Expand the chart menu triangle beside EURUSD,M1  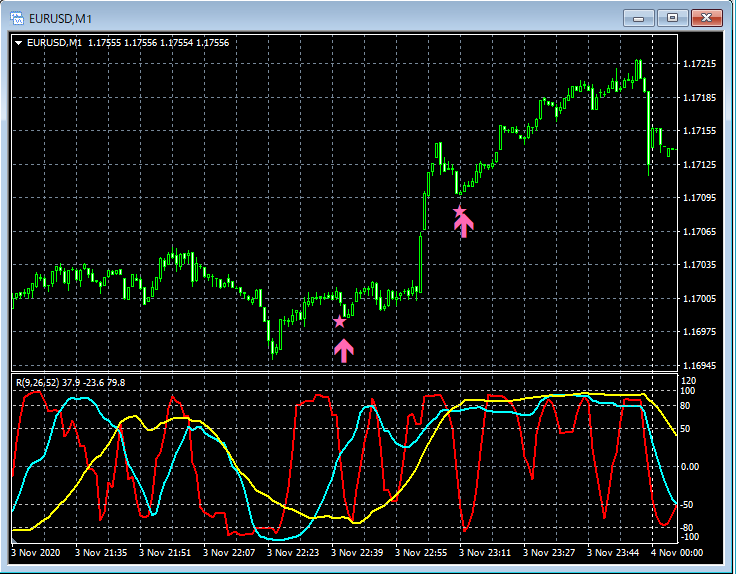[18, 43]
